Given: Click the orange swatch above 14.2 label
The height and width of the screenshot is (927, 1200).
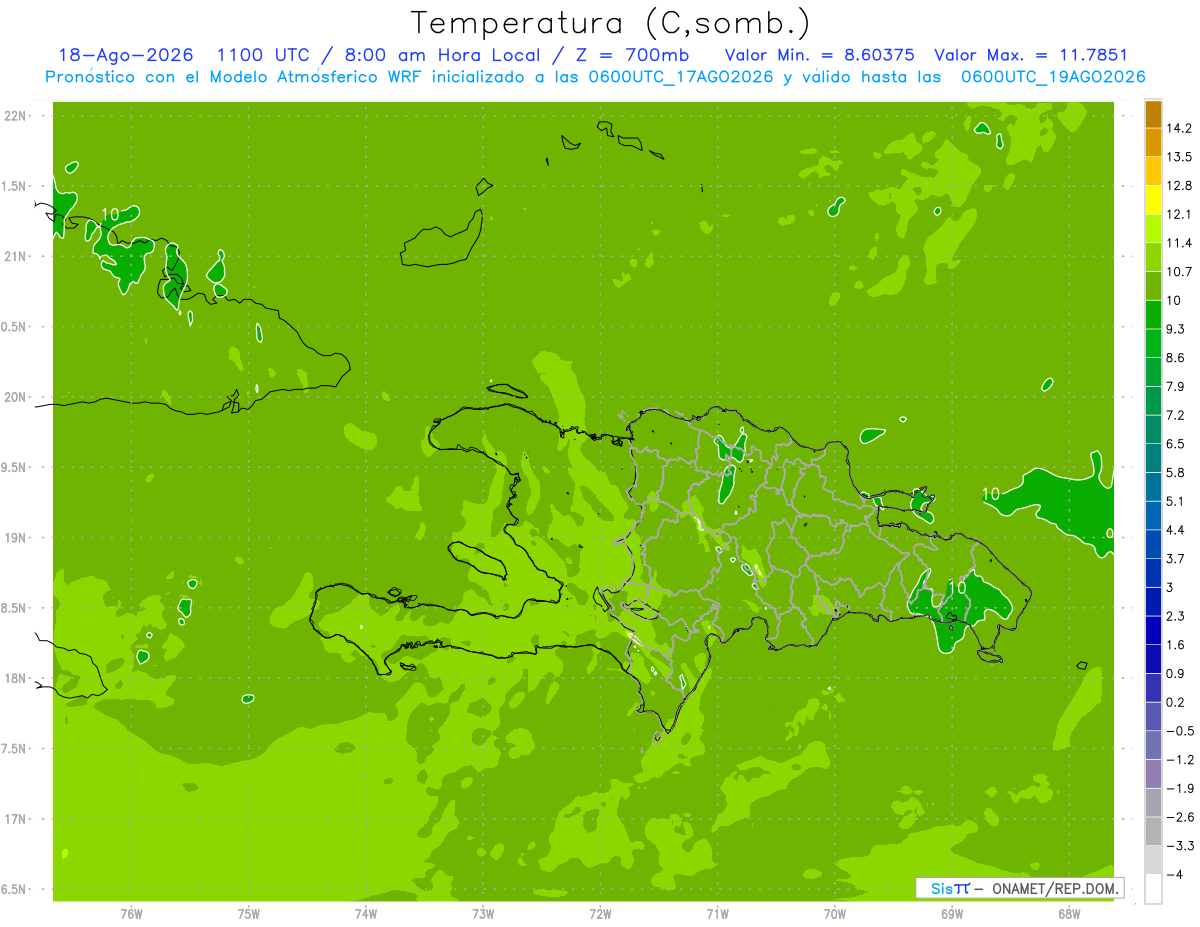Looking at the screenshot, I should (x=1153, y=114).
